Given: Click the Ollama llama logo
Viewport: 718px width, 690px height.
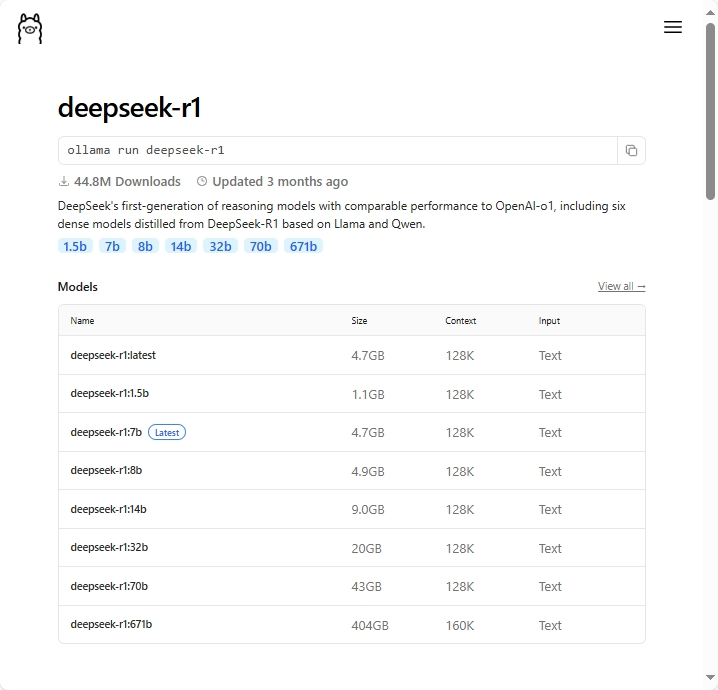Looking at the screenshot, I should 30,29.
